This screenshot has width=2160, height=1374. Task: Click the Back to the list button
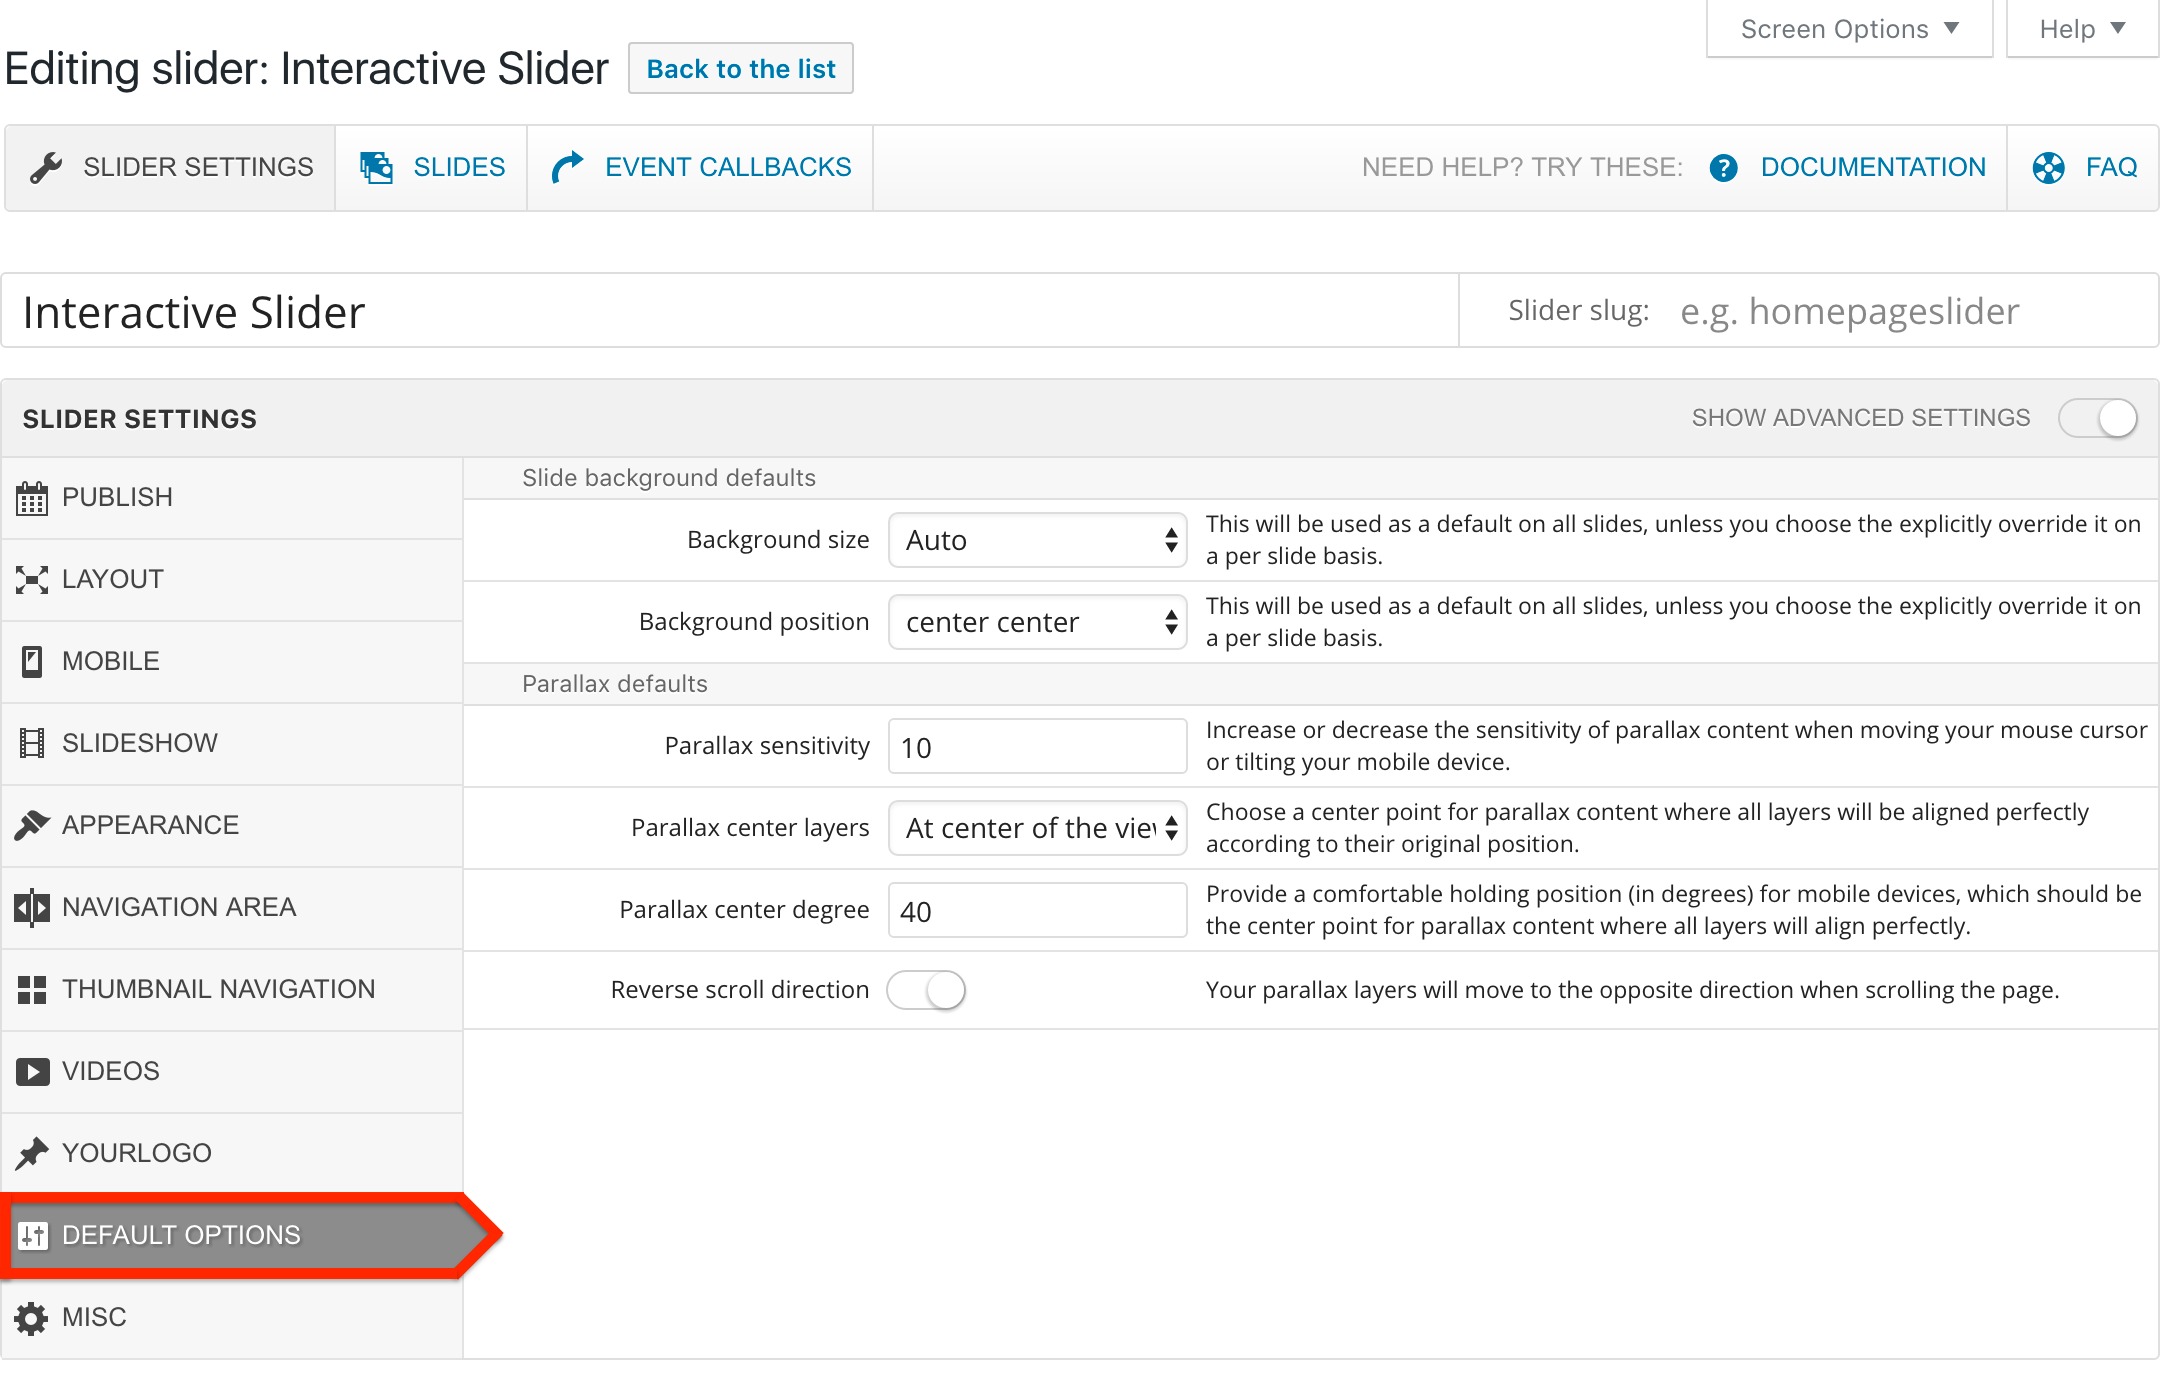pyautogui.click(x=741, y=68)
